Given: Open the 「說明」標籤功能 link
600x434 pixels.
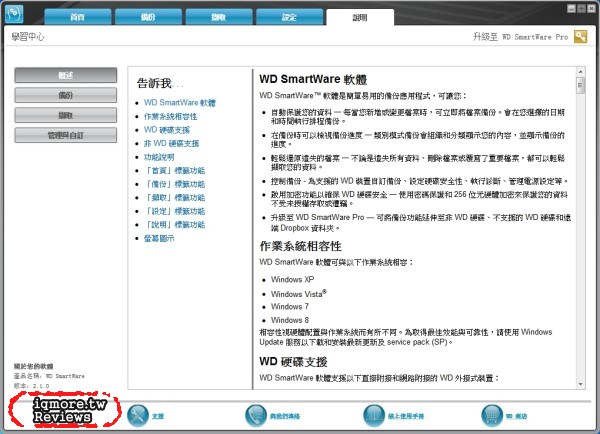Looking at the screenshot, I should (x=174, y=225).
